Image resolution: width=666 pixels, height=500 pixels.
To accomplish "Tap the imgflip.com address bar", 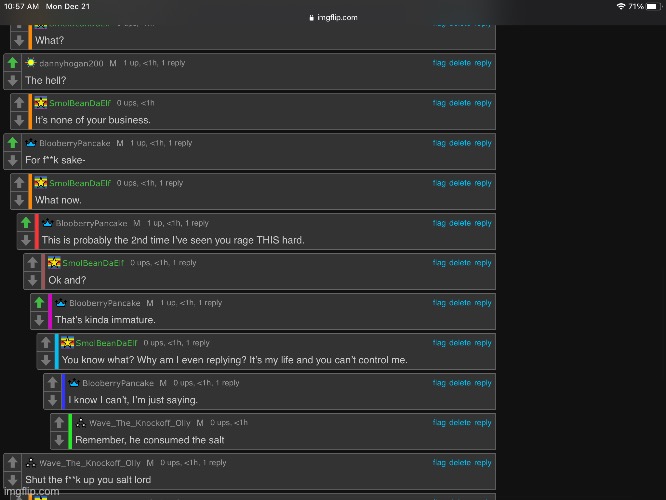I will coord(333,17).
